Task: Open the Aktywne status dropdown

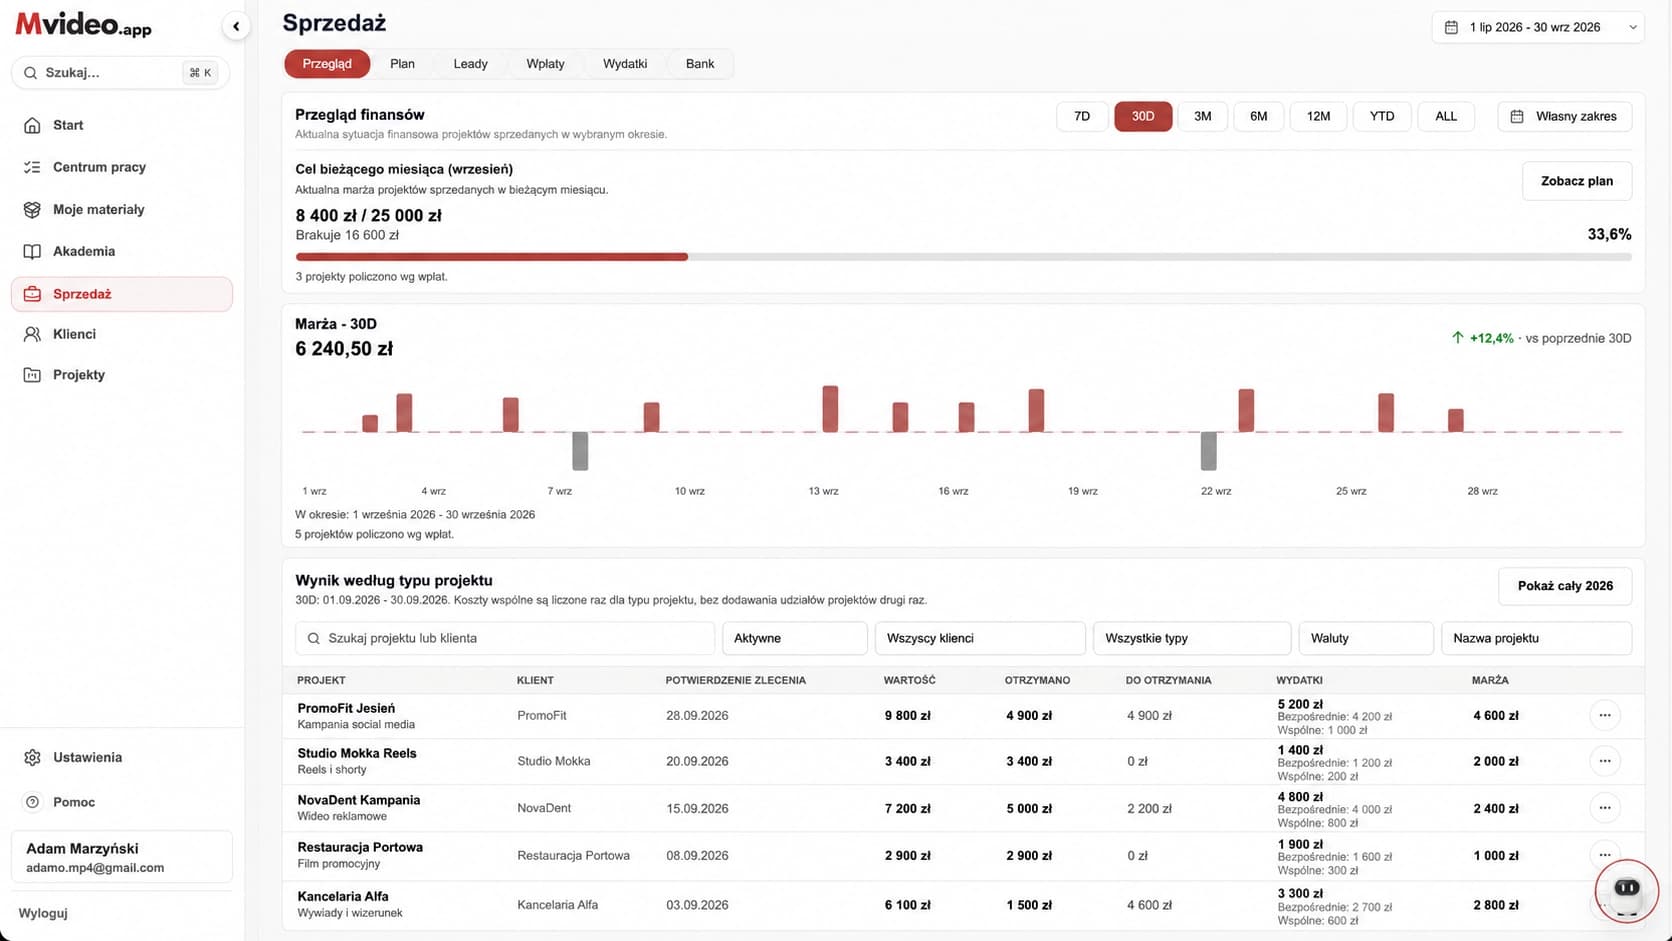Action: [x=795, y=638]
